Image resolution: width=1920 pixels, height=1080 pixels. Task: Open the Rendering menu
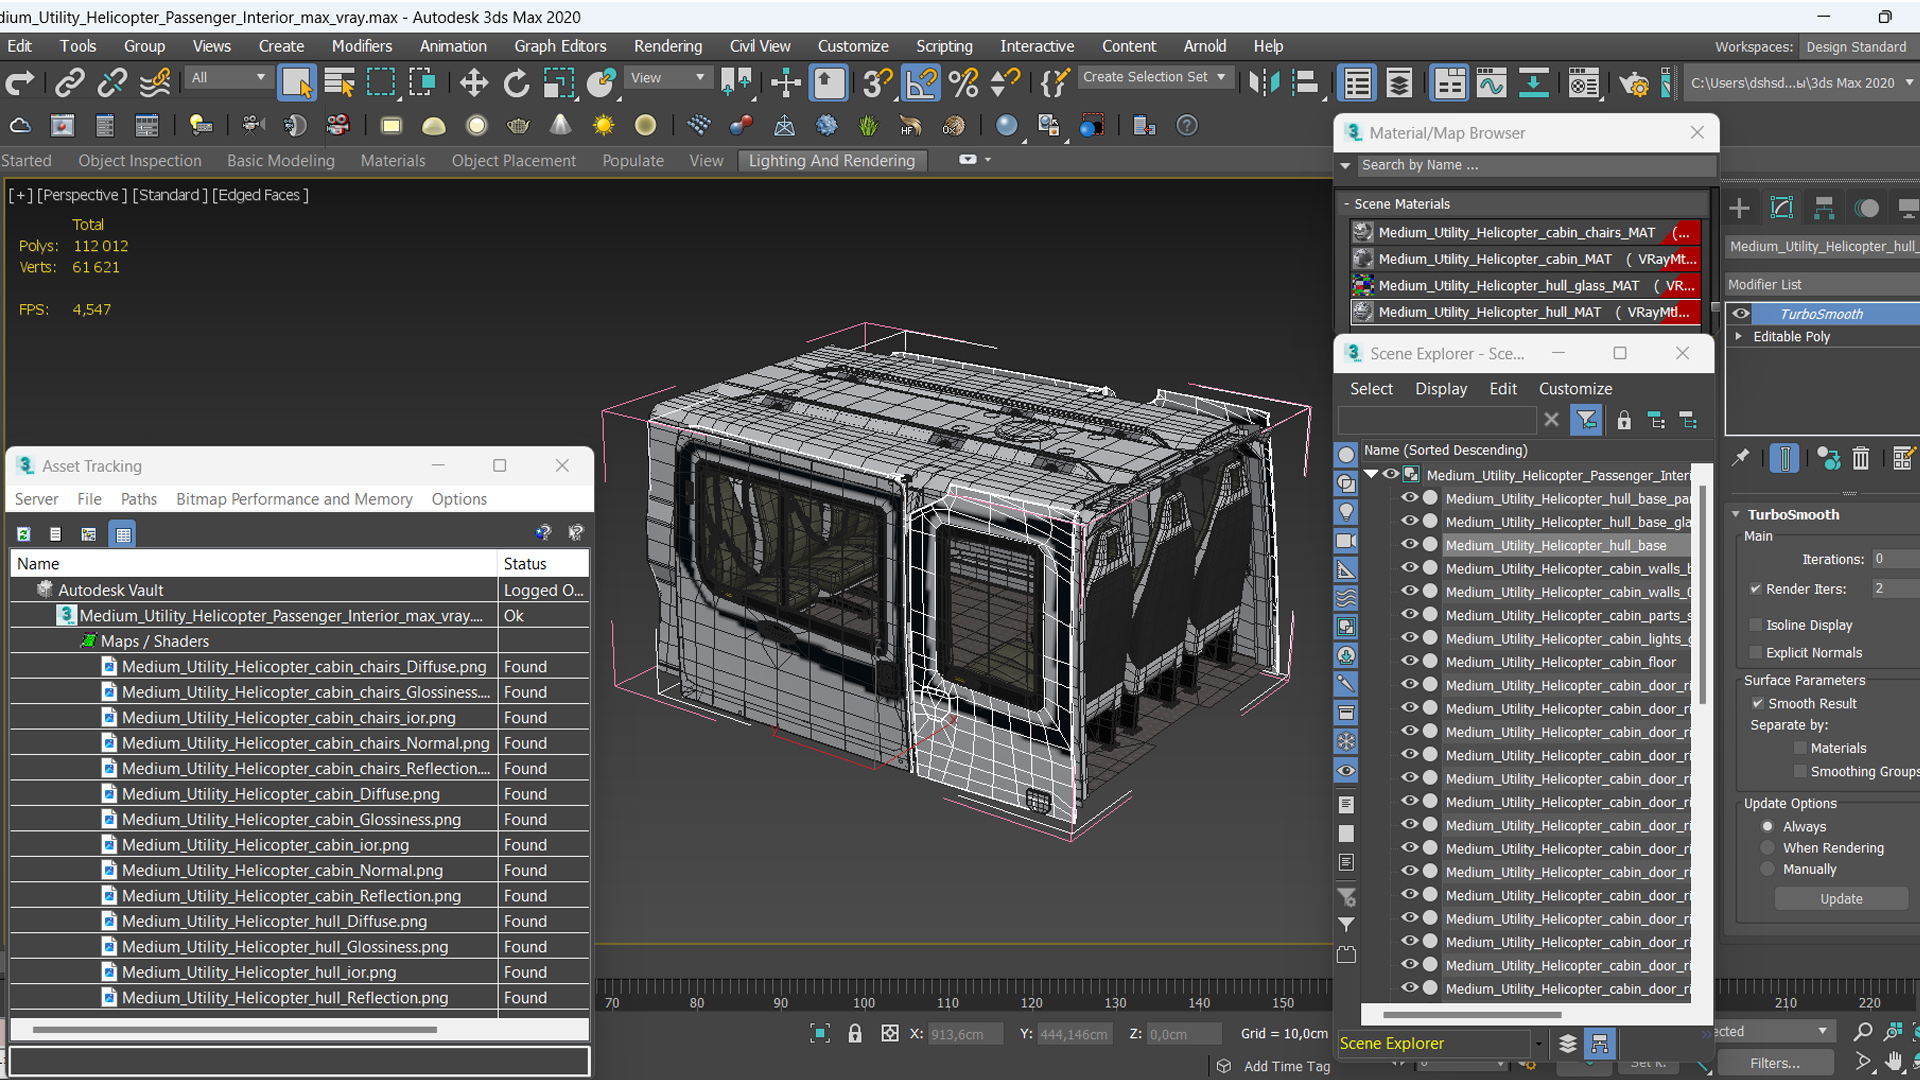pyautogui.click(x=667, y=46)
